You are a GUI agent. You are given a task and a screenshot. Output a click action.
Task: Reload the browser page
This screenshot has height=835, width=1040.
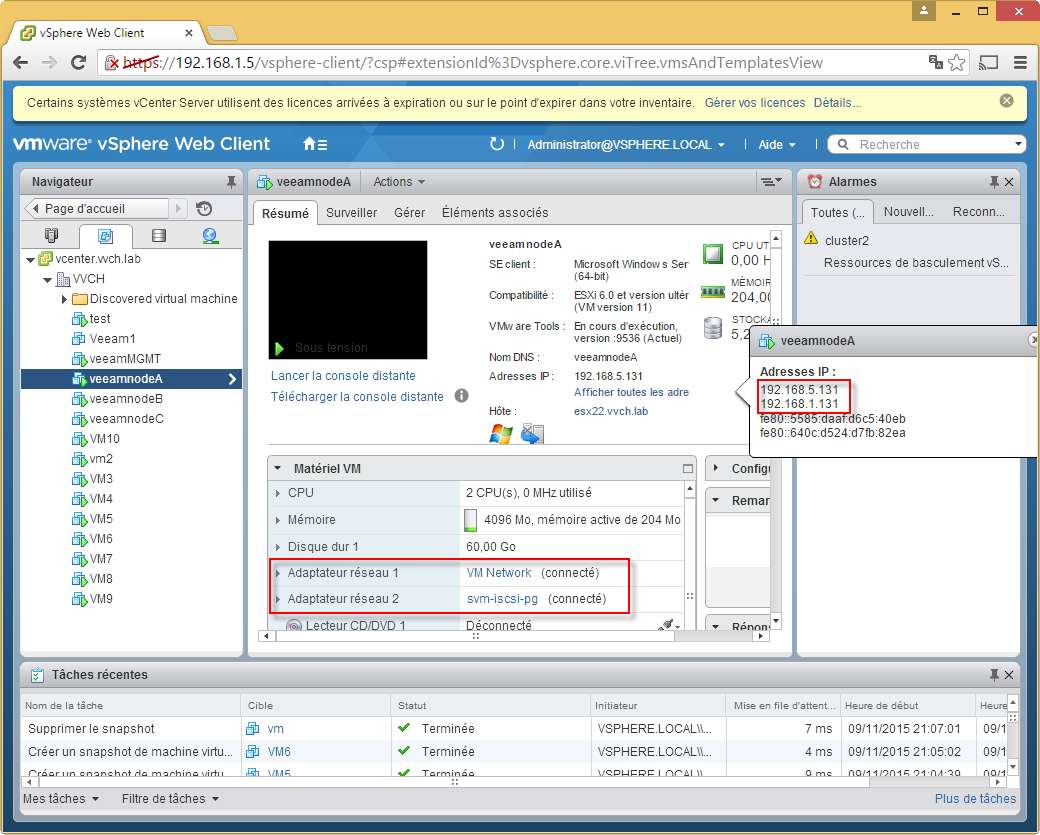click(78, 63)
